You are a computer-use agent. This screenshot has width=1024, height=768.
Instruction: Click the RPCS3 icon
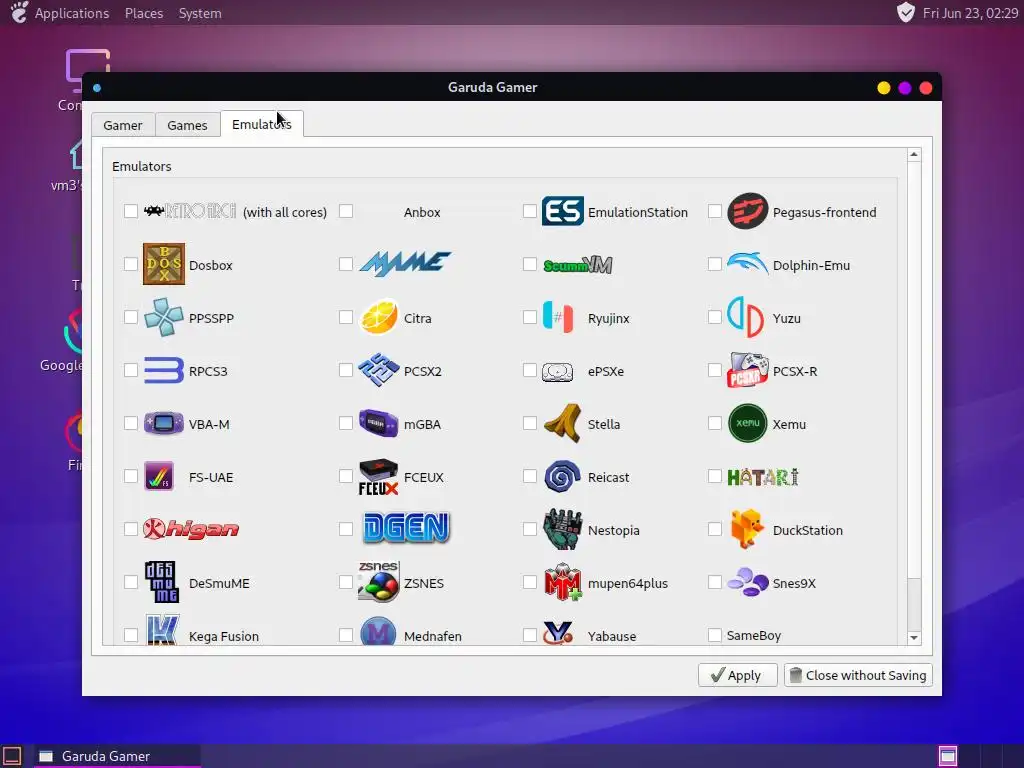point(163,370)
